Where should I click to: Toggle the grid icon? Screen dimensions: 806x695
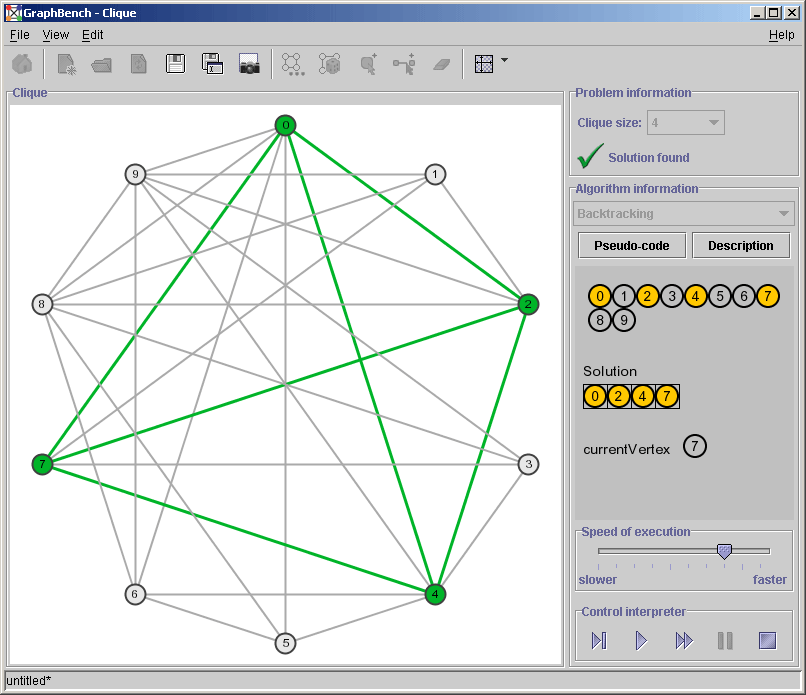point(484,64)
